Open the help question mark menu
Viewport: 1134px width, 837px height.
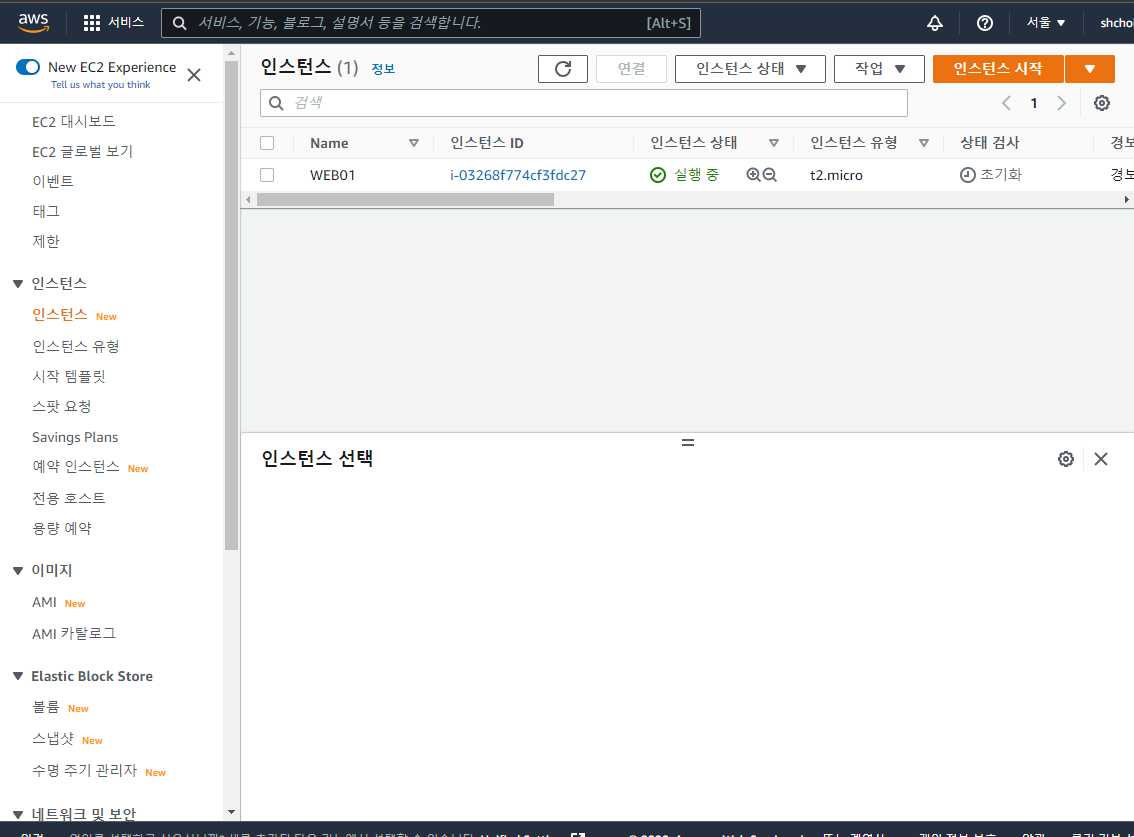(x=984, y=23)
